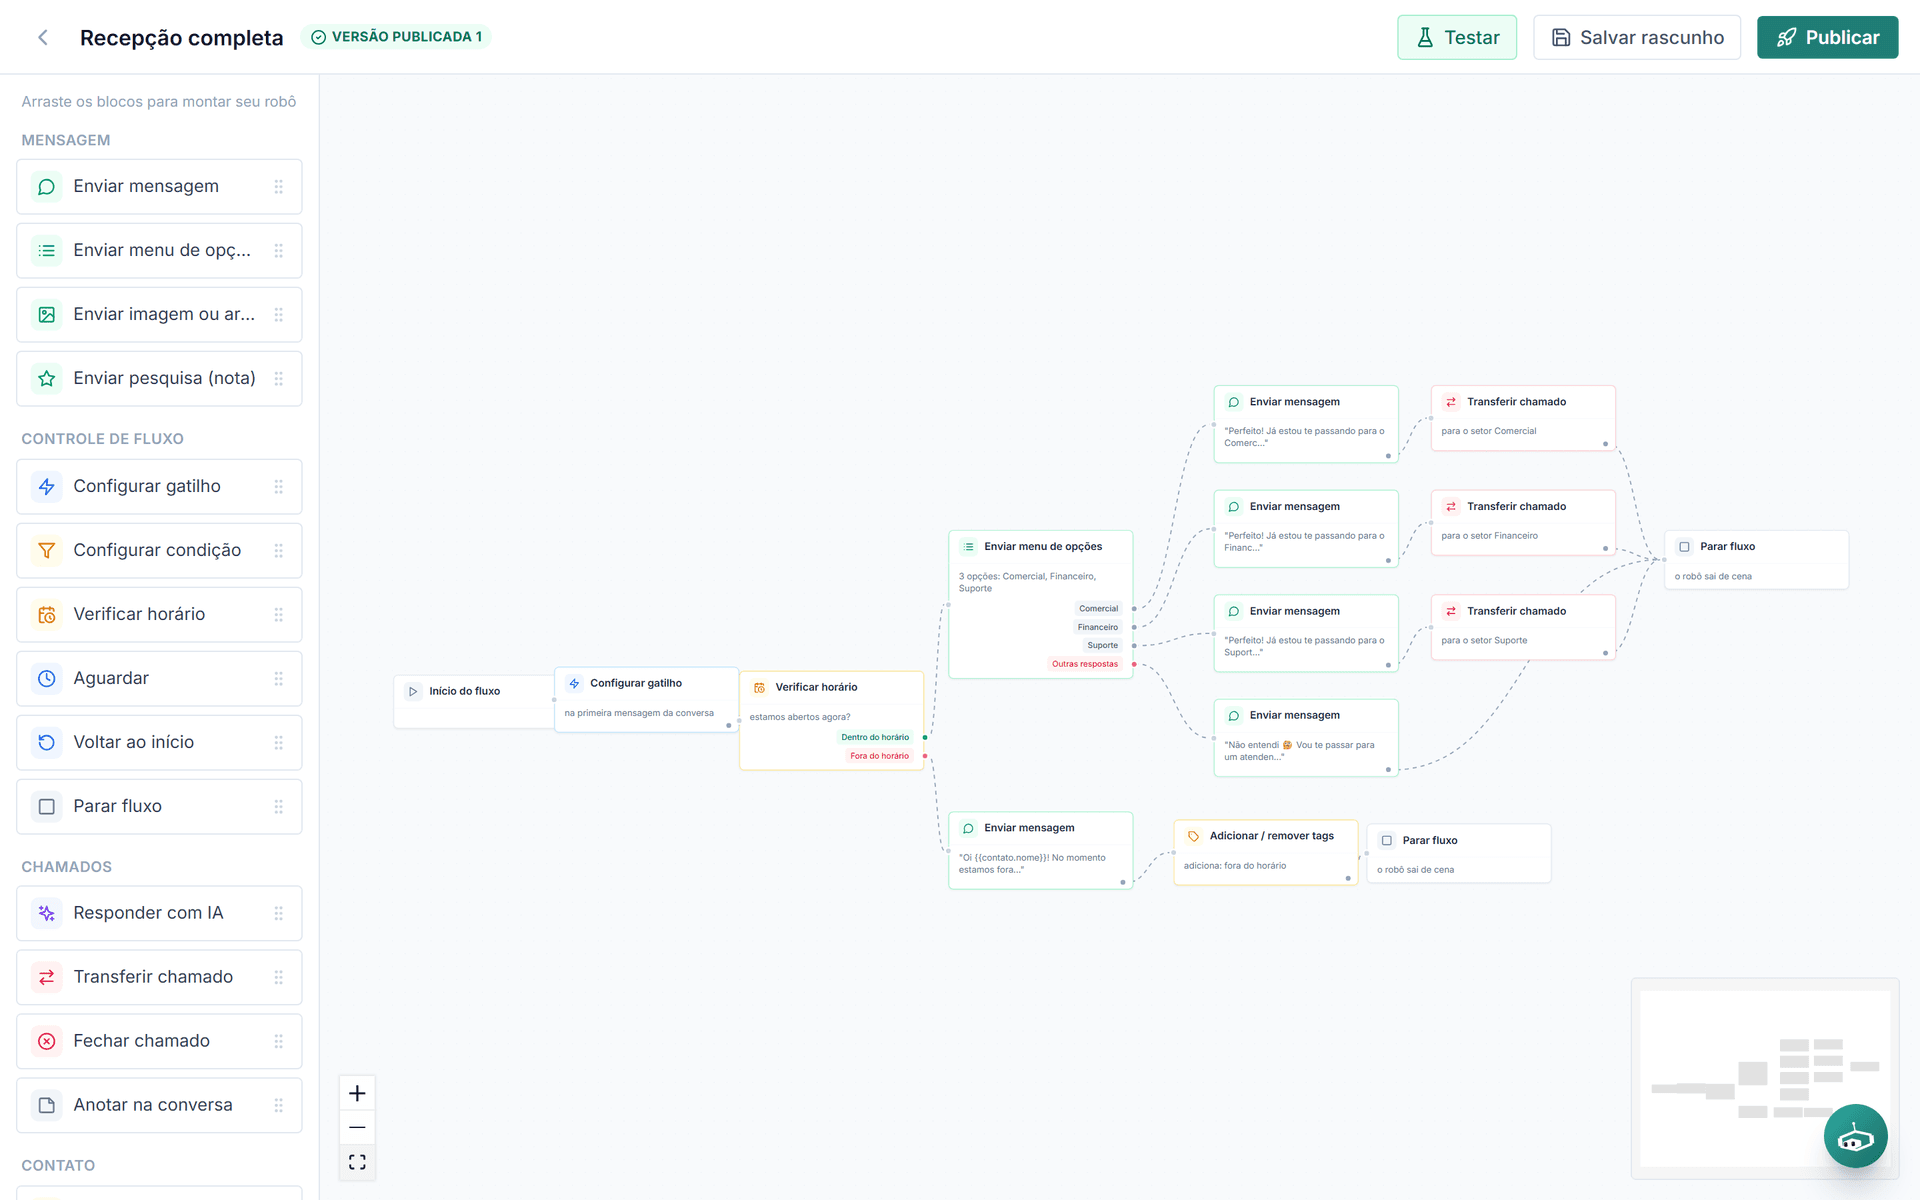Select the Enviar mensagem node 'No momento estamos fora'

[x=1040, y=851]
